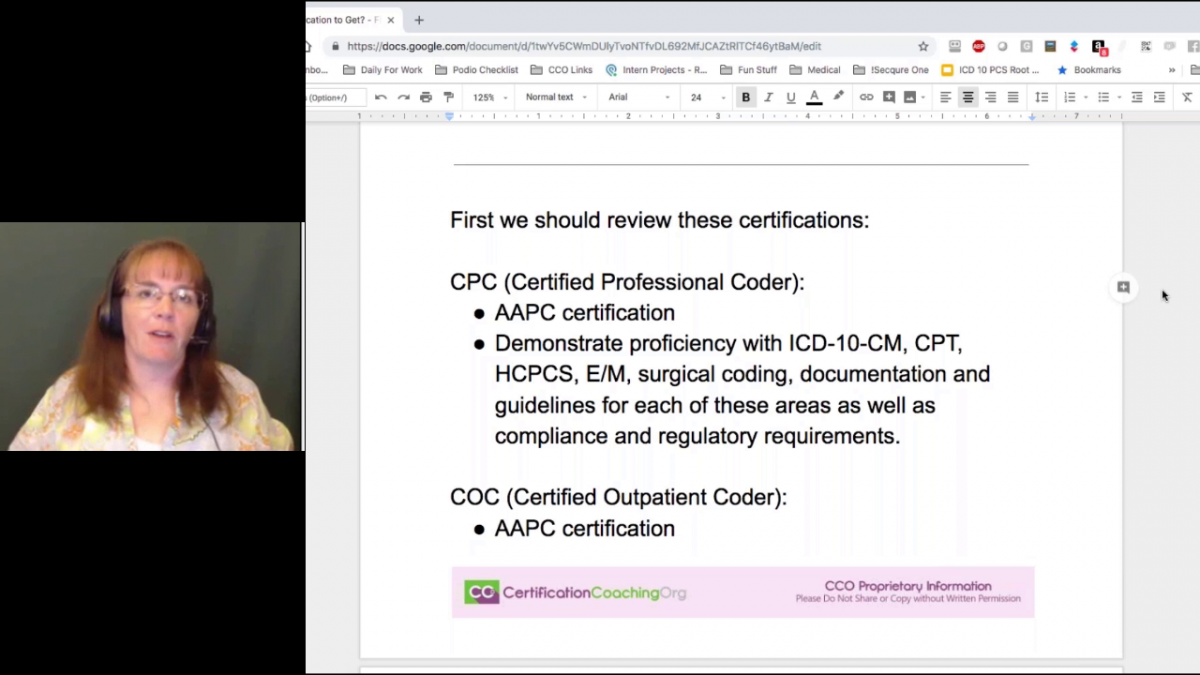Click the Undo icon

click(380, 96)
